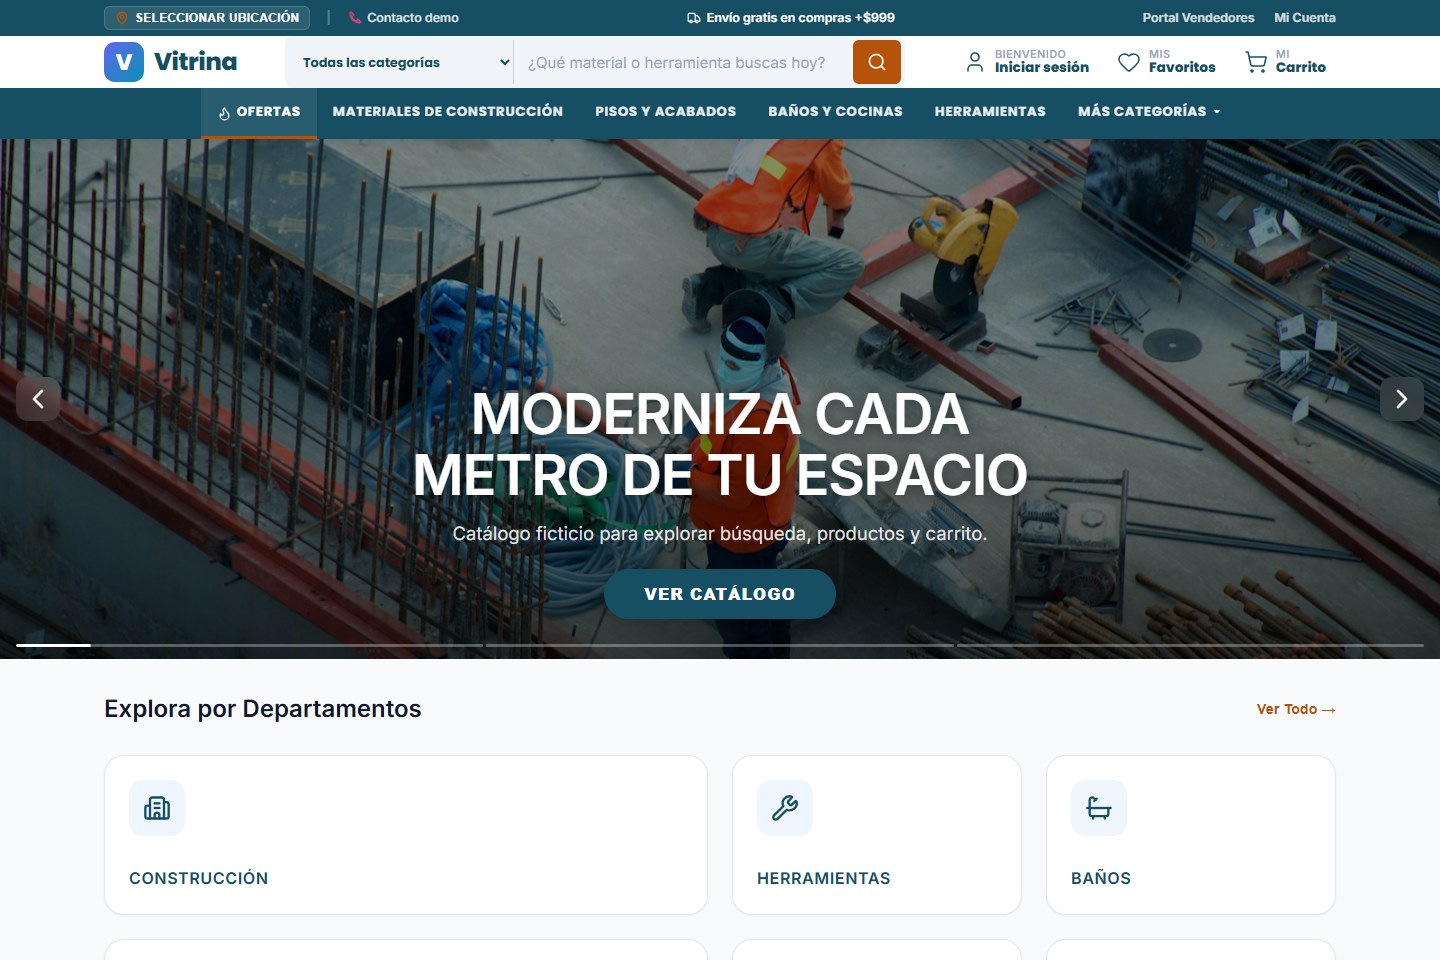Image resolution: width=1440 pixels, height=960 pixels.
Task: Click the Baños bathtub icon
Action: [x=1099, y=808]
